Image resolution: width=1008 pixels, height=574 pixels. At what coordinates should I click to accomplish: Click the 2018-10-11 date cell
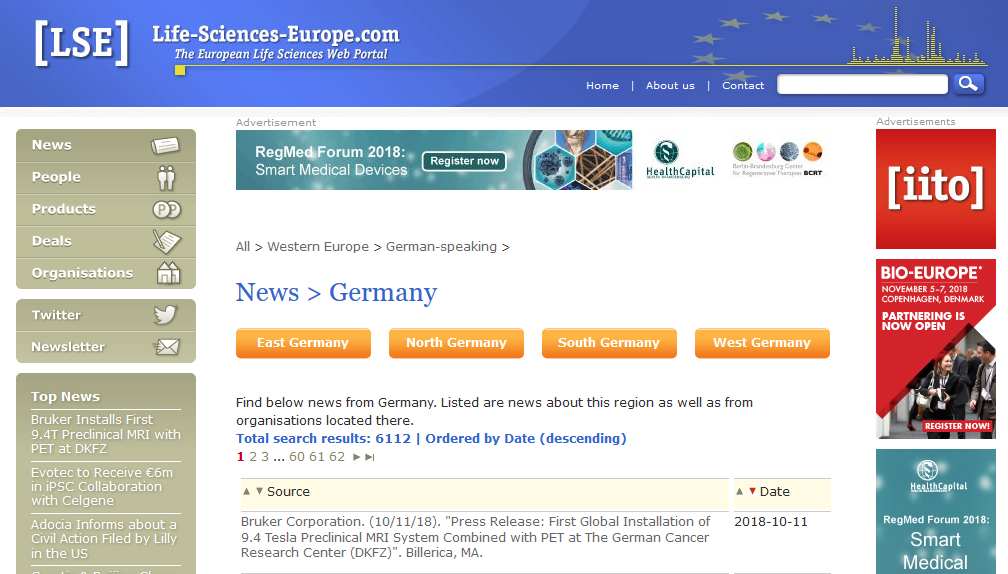point(771,522)
